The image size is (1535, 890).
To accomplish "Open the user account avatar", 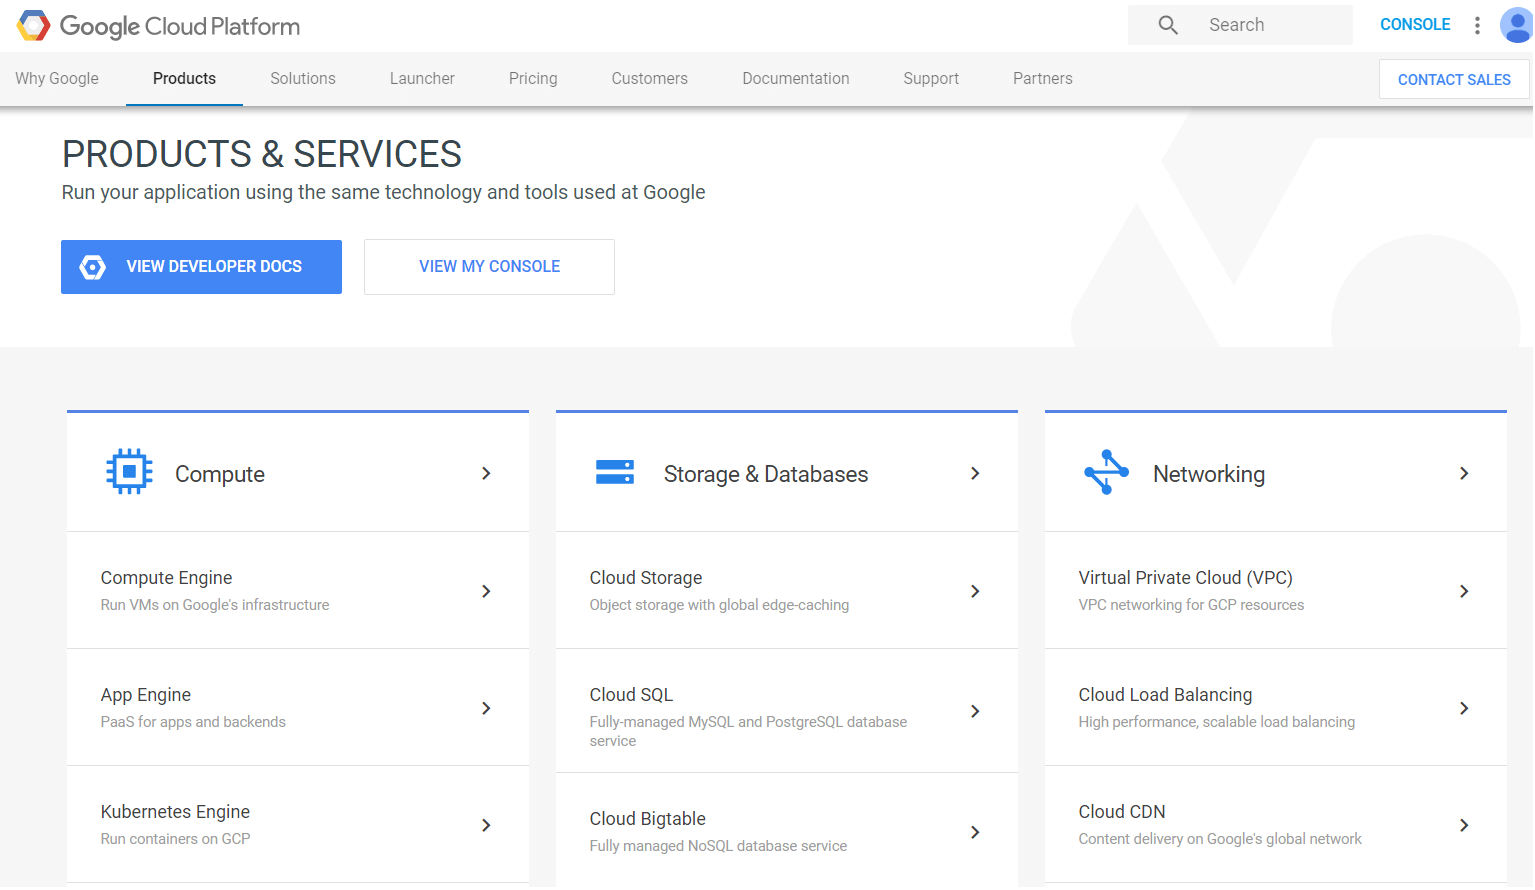I will [x=1516, y=25].
